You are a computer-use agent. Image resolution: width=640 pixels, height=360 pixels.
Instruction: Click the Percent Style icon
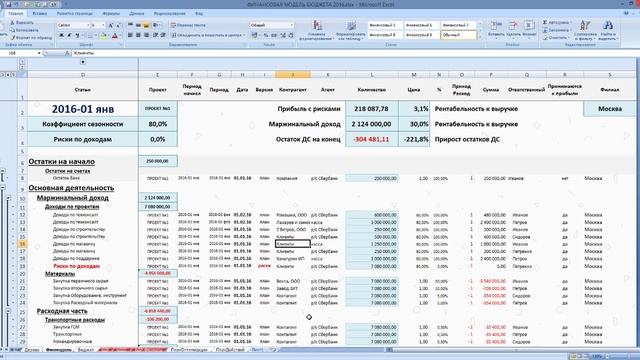(x=266, y=36)
